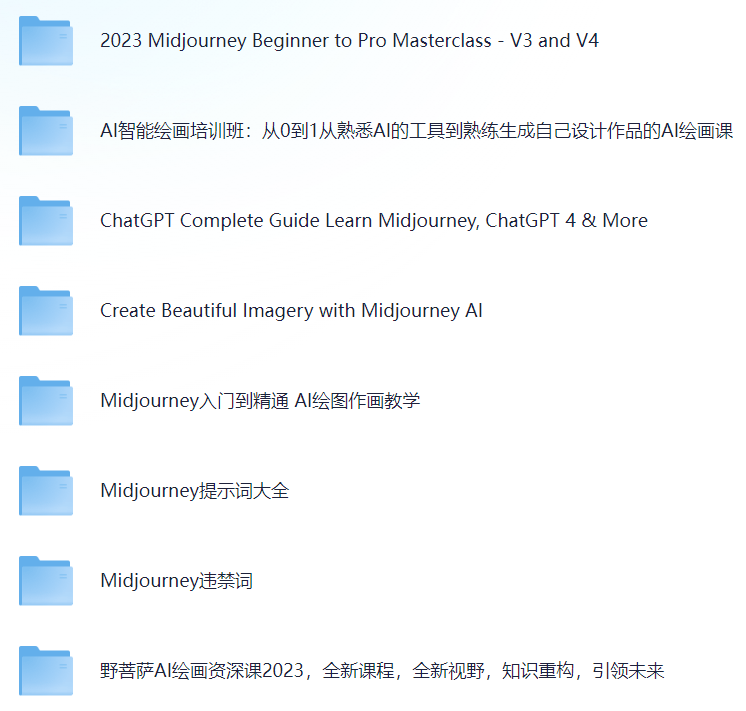Click the folder icon for 2023 Midjourney Beginner to Pro Masterclass
This screenshot has height=711, width=746.
[x=45, y=41]
